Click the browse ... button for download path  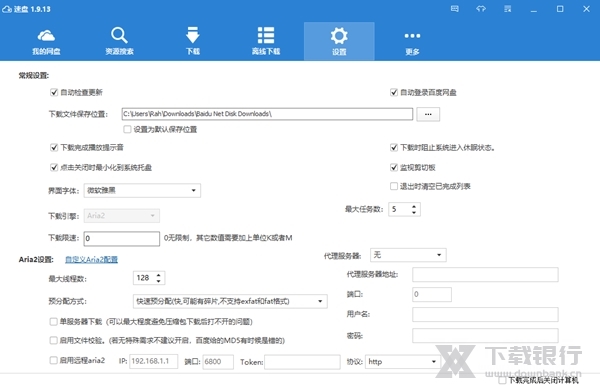[428, 114]
